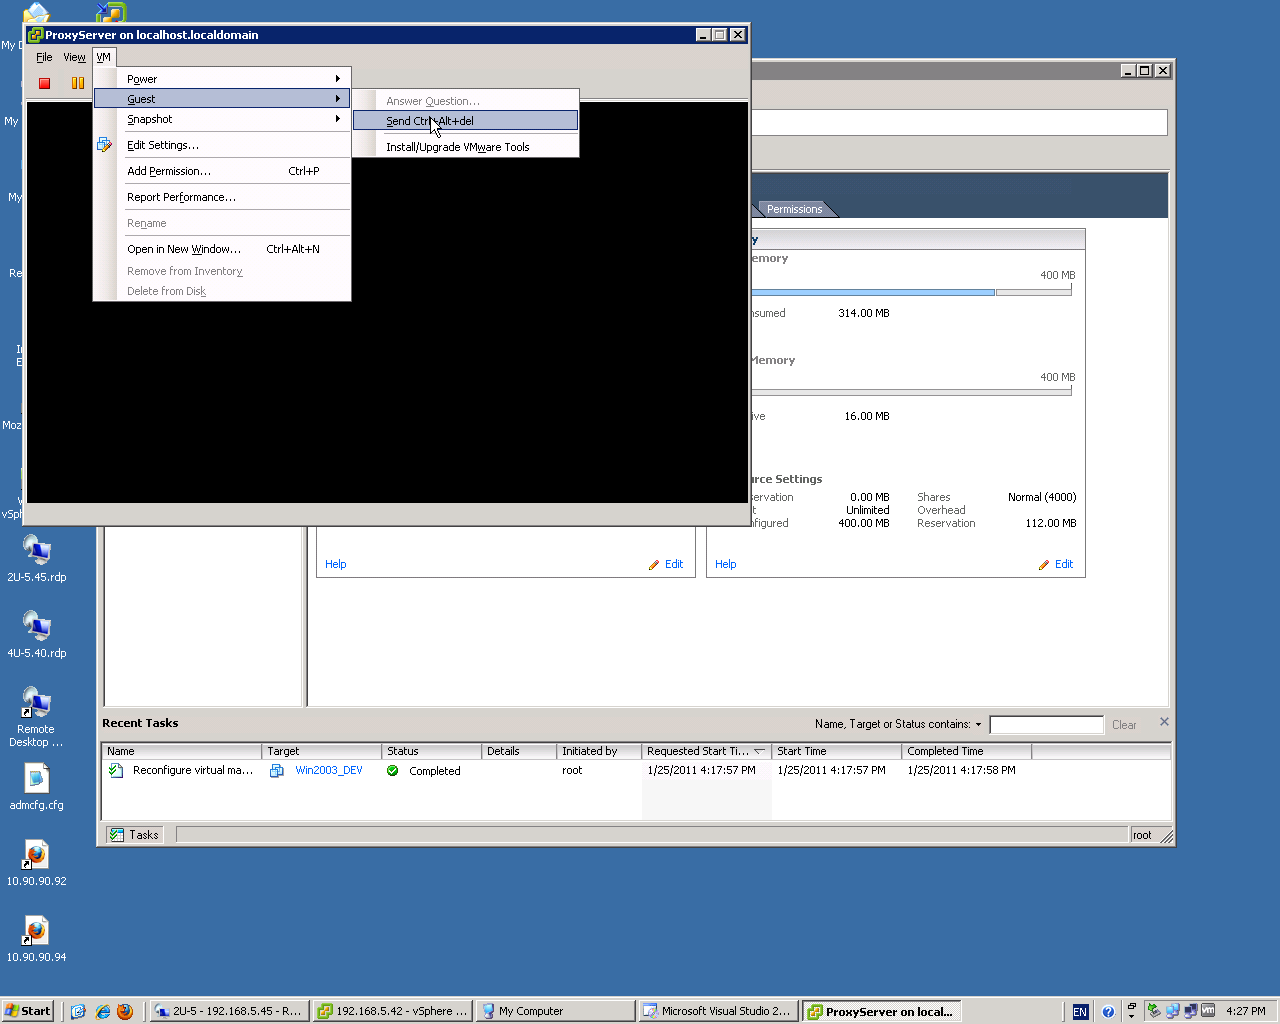Click the Show Desktop quick launch icon

(x=79, y=1011)
